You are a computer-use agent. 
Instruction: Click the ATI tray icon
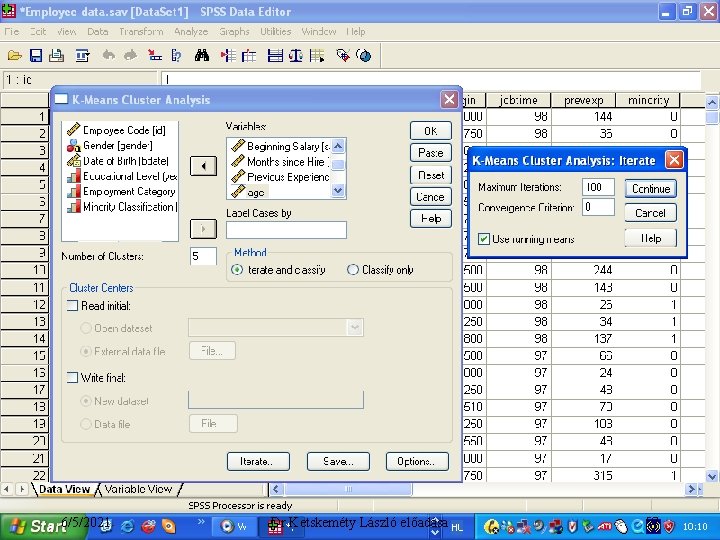[604, 526]
